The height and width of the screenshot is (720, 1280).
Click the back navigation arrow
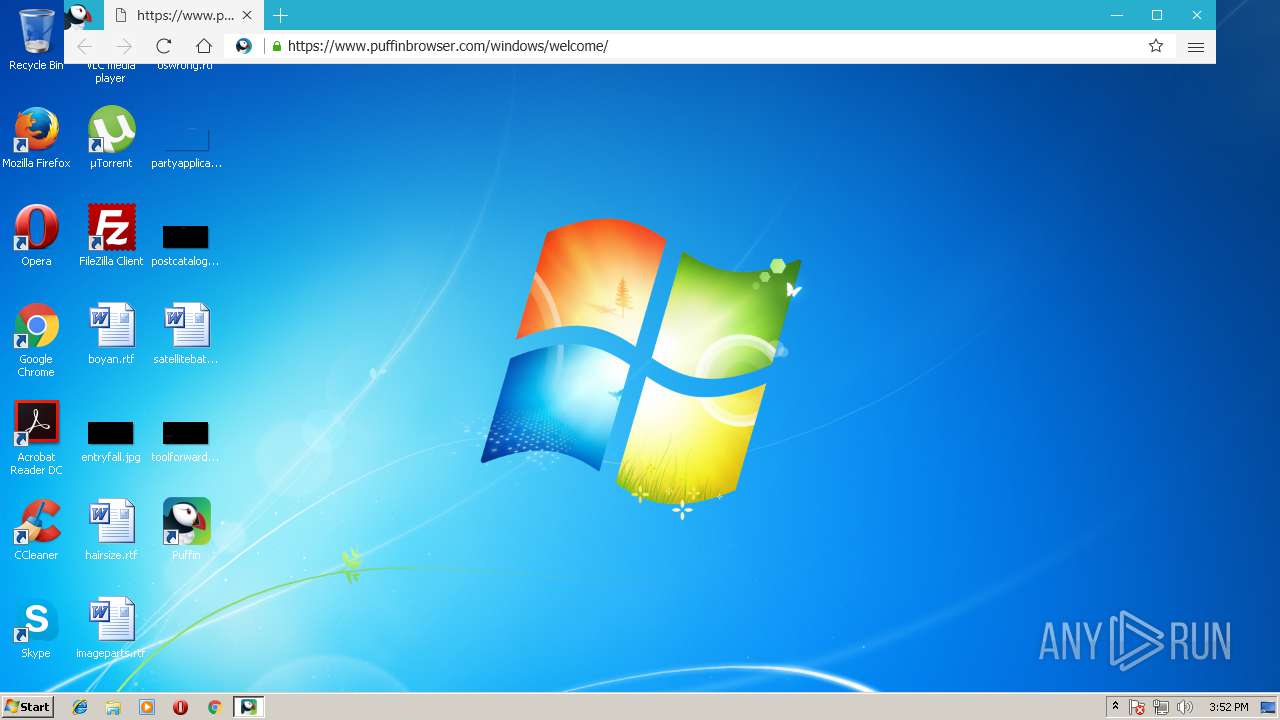coord(84,46)
